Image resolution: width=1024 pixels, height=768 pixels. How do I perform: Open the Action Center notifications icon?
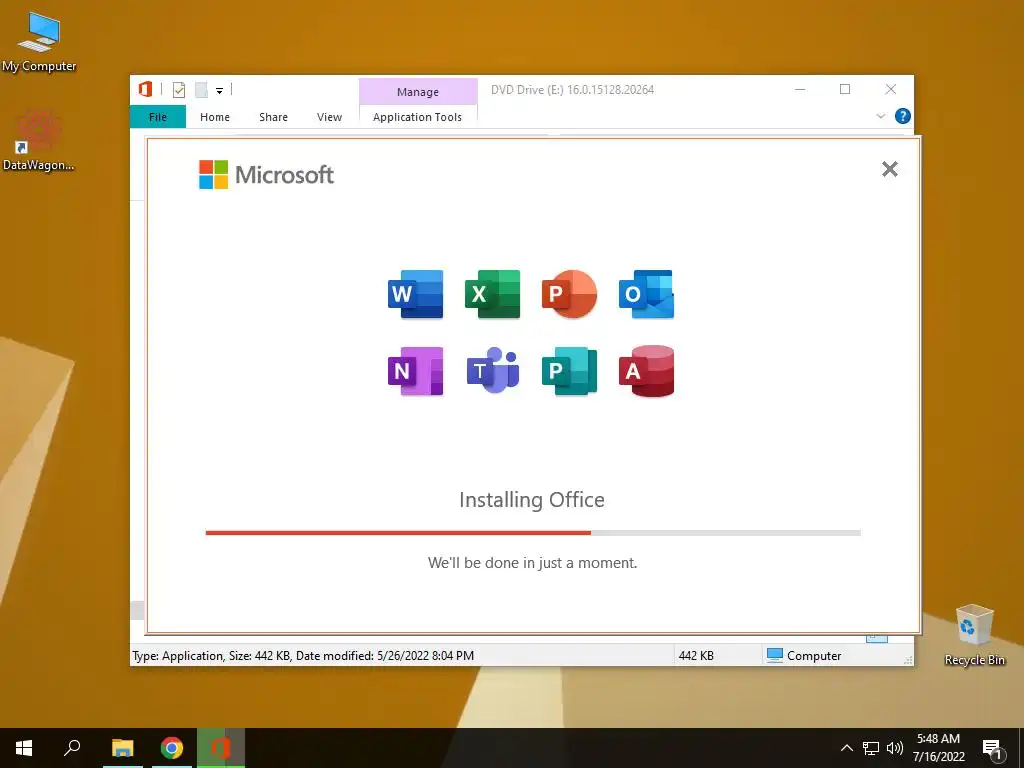tap(992, 749)
